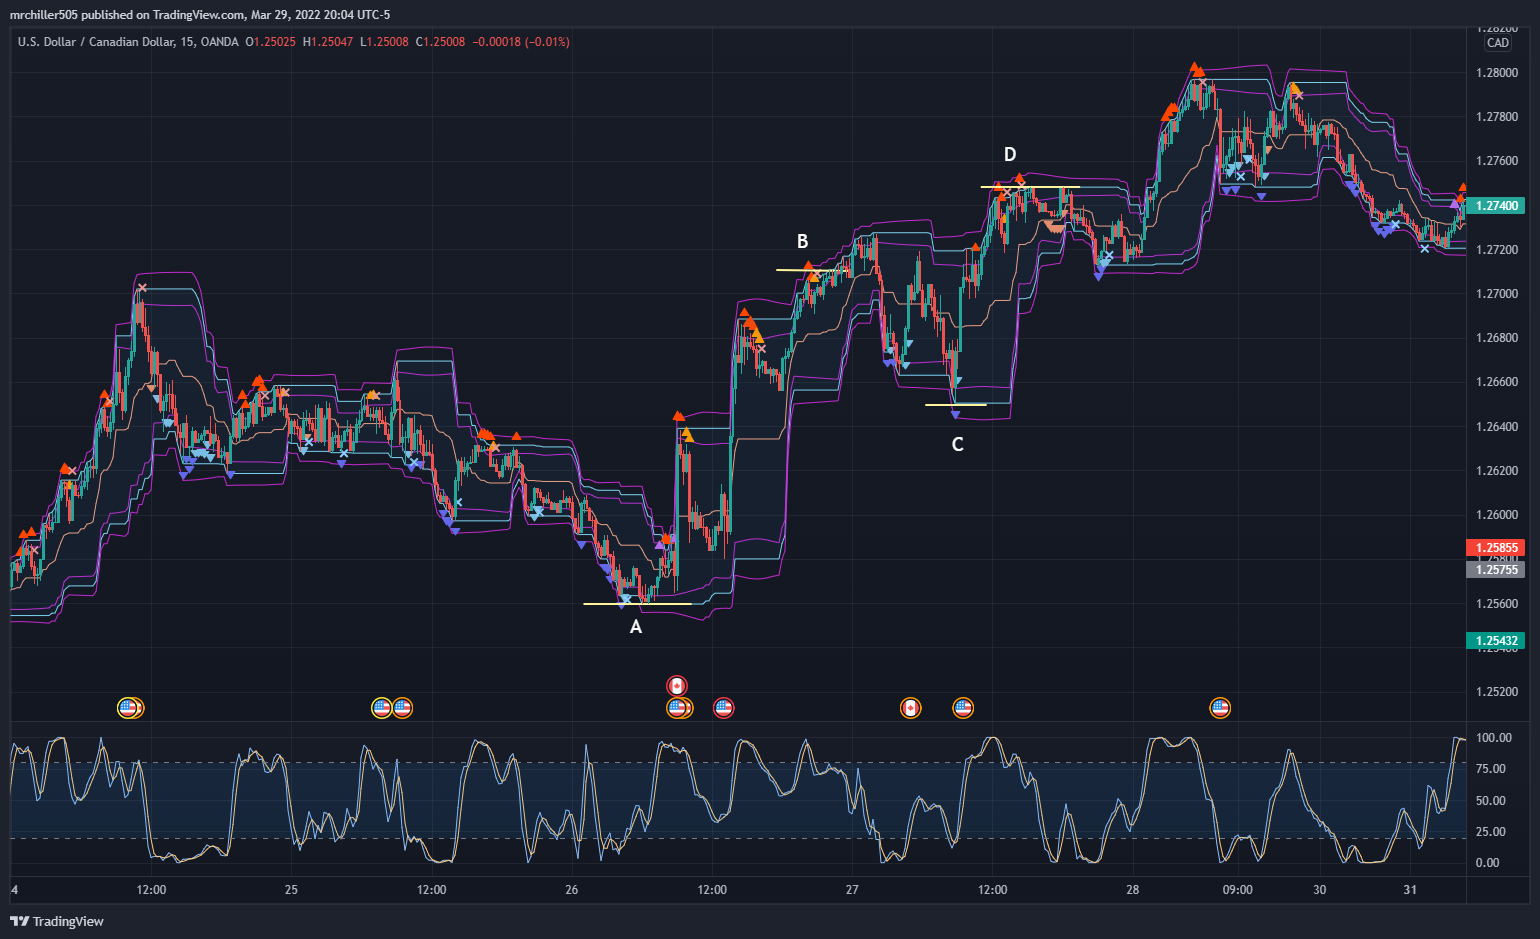Viewport: 1540px width, 939px height.
Task: Click the change value '-0.00018 (-0.01%)'
Action: click(x=521, y=42)
